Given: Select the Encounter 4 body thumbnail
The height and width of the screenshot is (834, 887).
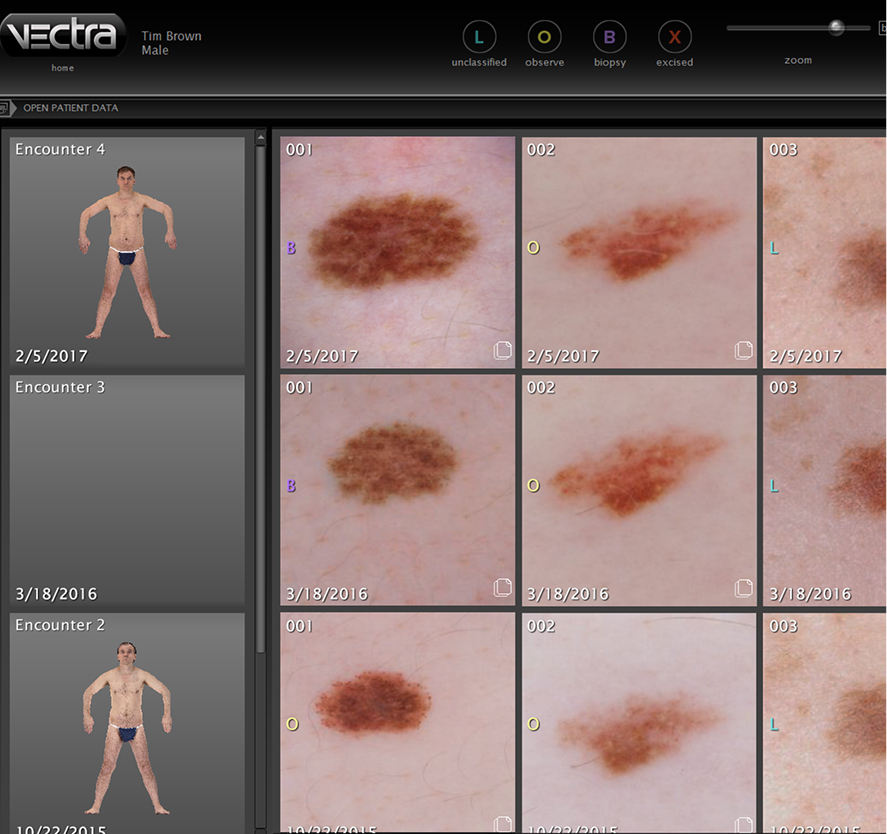Looking at the screenshot, I should (x=127, y=252).
